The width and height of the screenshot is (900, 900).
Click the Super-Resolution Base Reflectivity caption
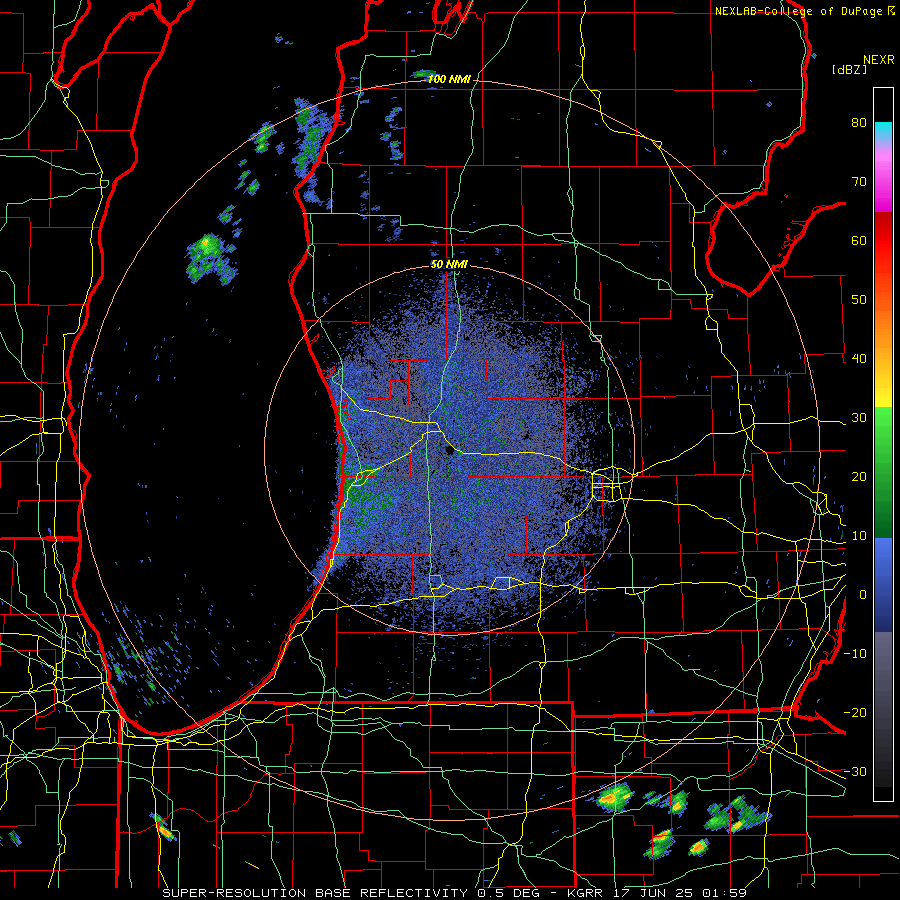pos(455,893)
